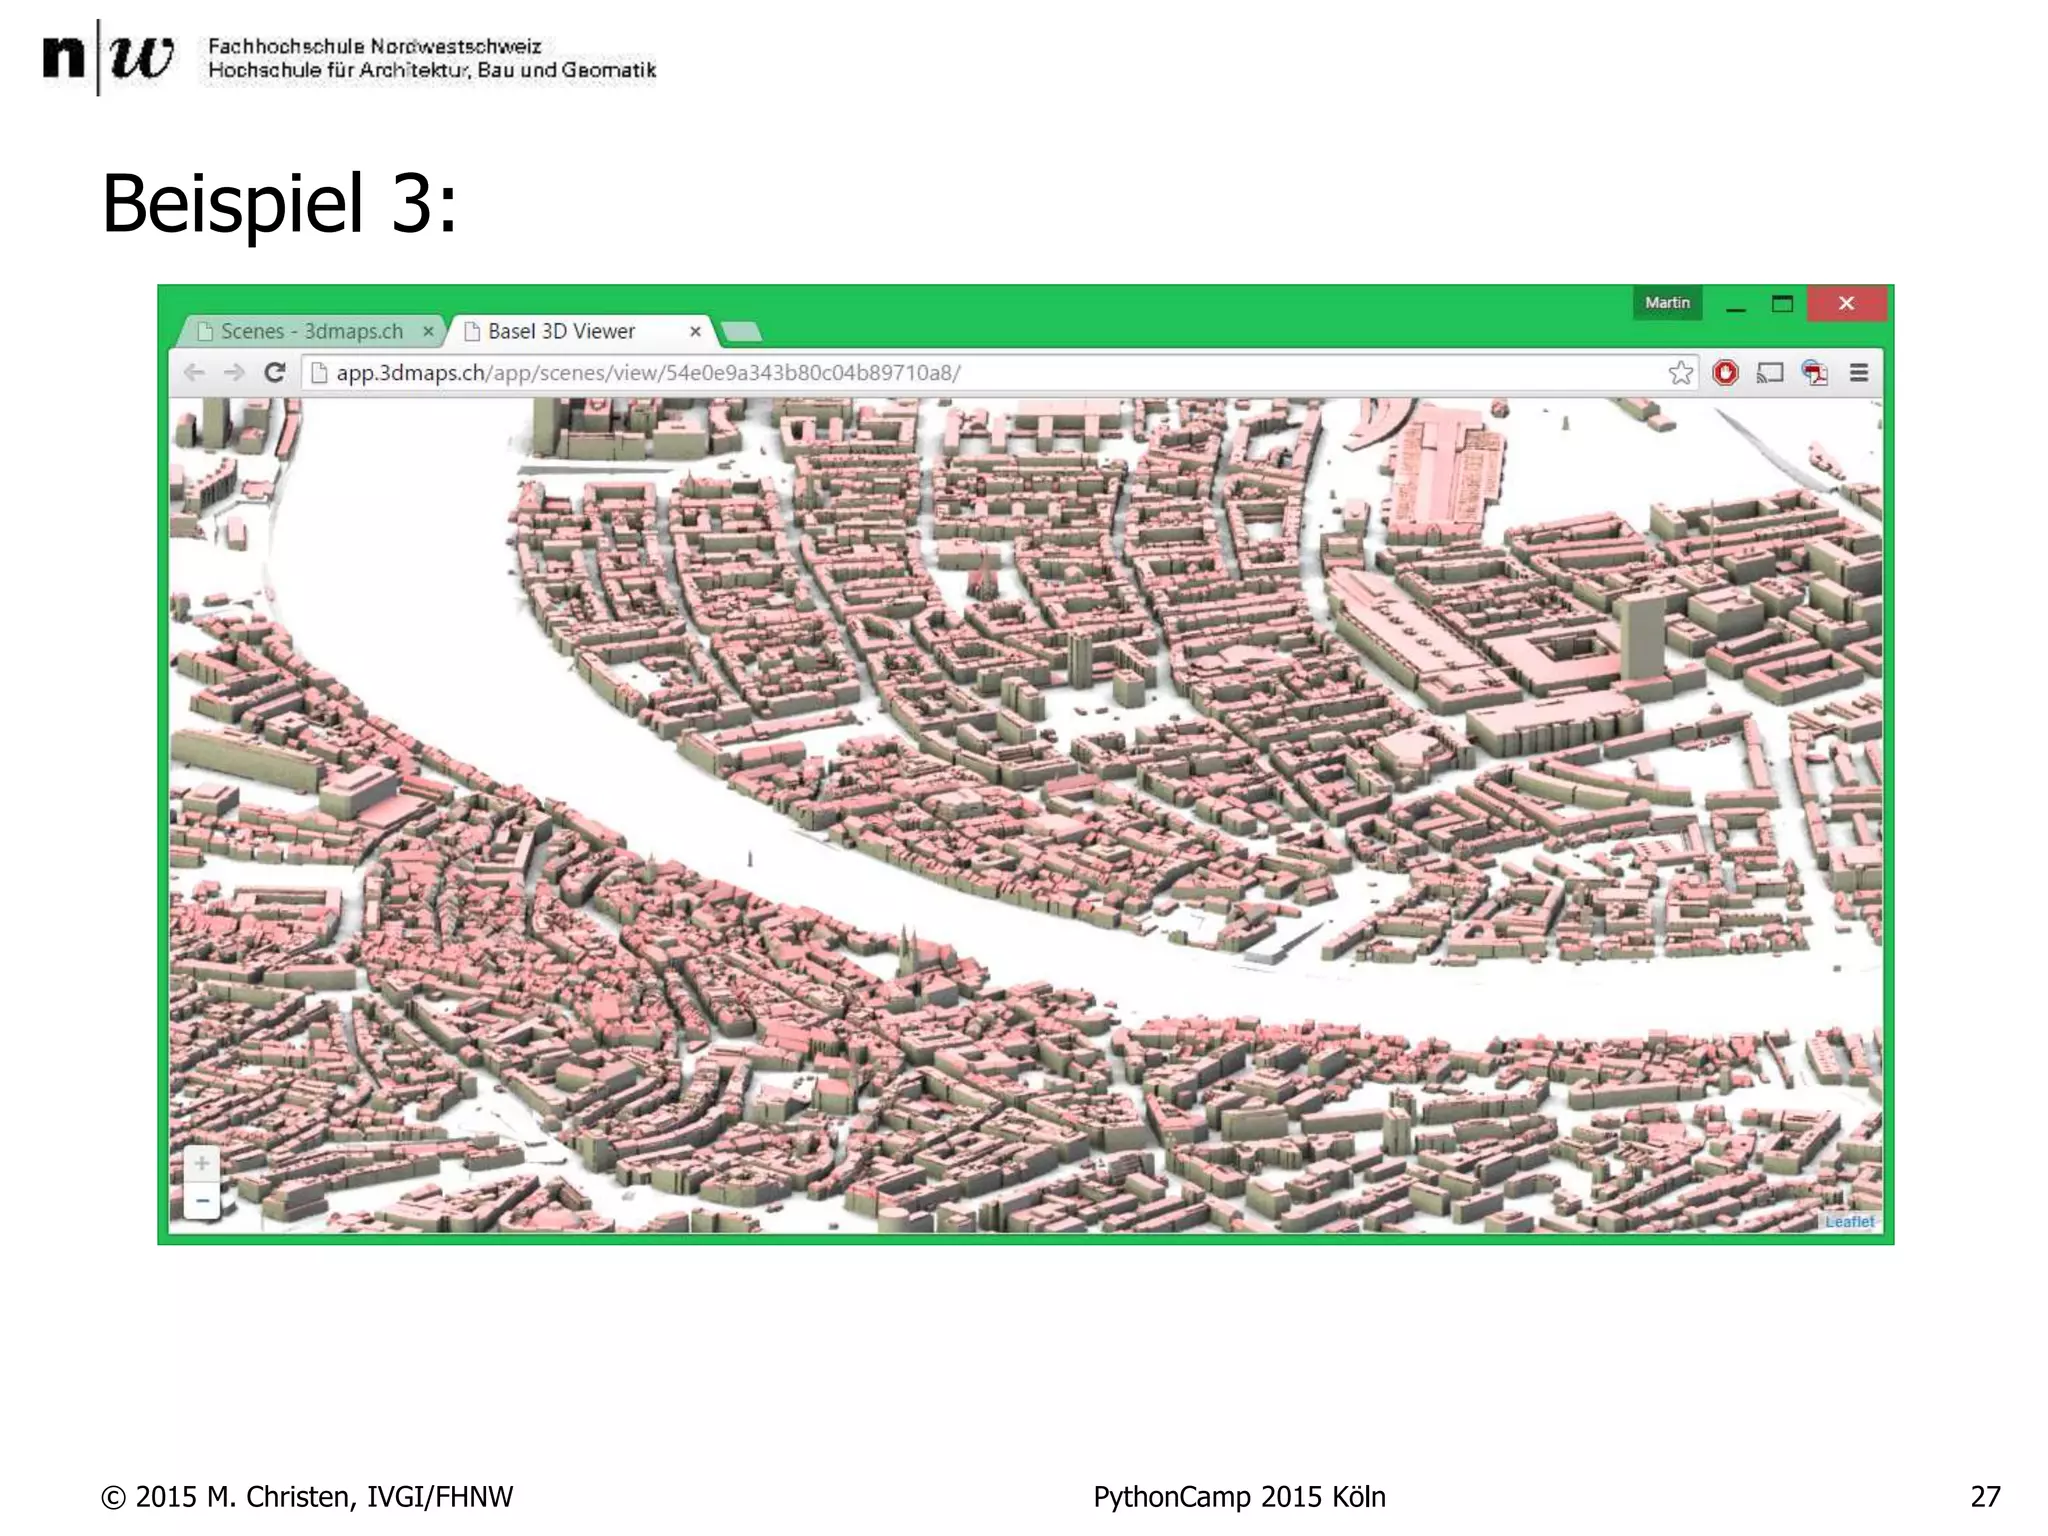This screenshot has width=2048, height=1536.
Task: Select the Basel 3D Viewer tab
Action: point(561,331)
